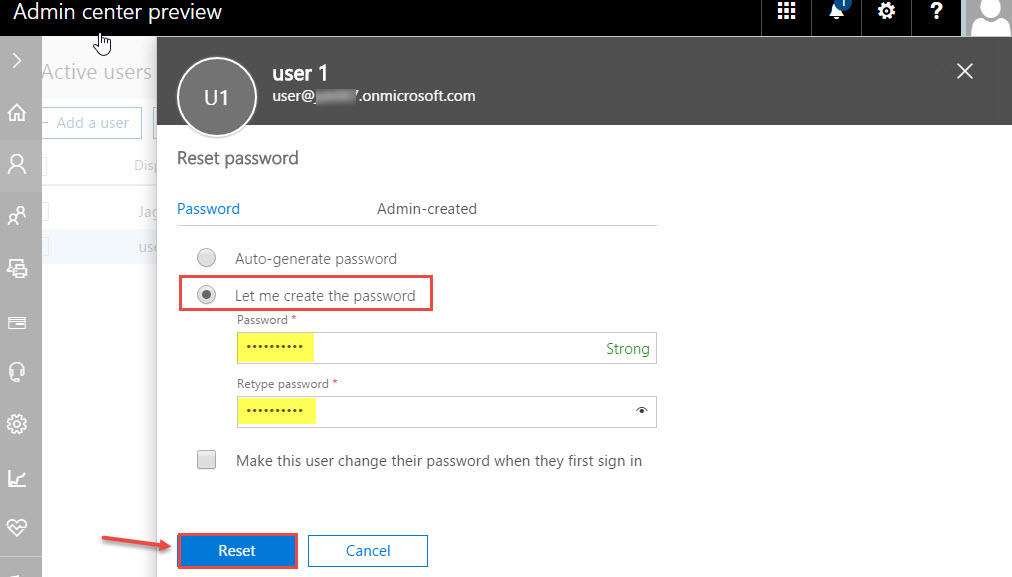The image size is (1012, 577).
Task: Open Groups icon in left sidebar
Action: tap(17, 215)
